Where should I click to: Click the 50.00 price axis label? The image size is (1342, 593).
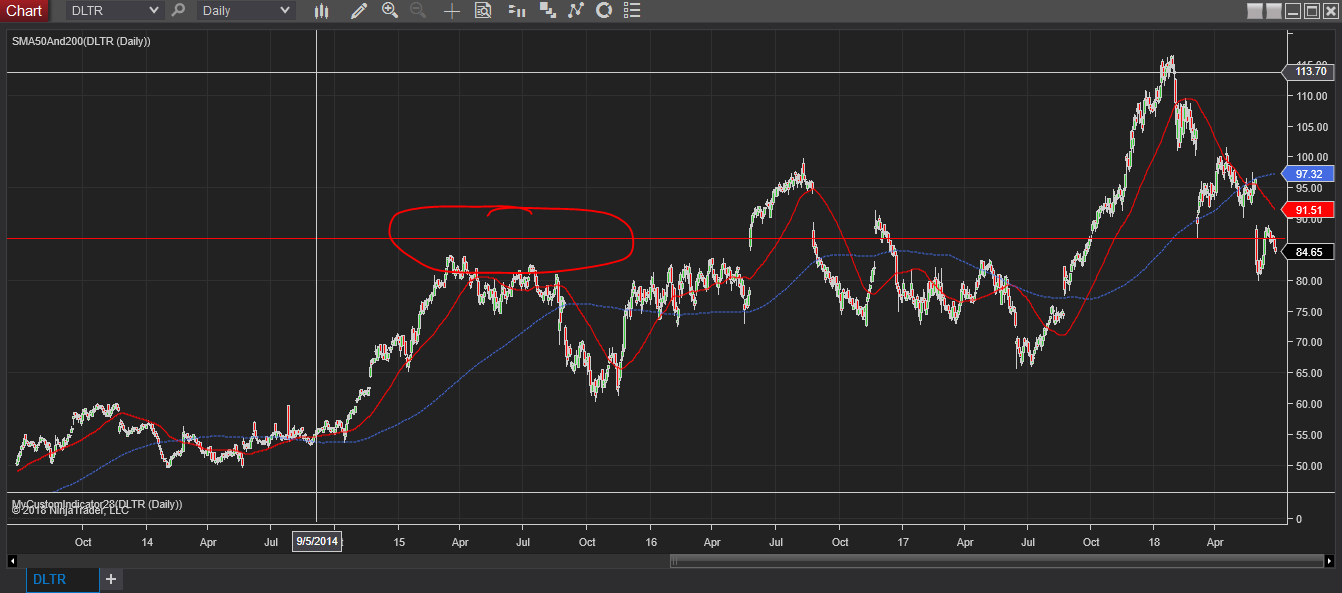(x=1312, y=466)
